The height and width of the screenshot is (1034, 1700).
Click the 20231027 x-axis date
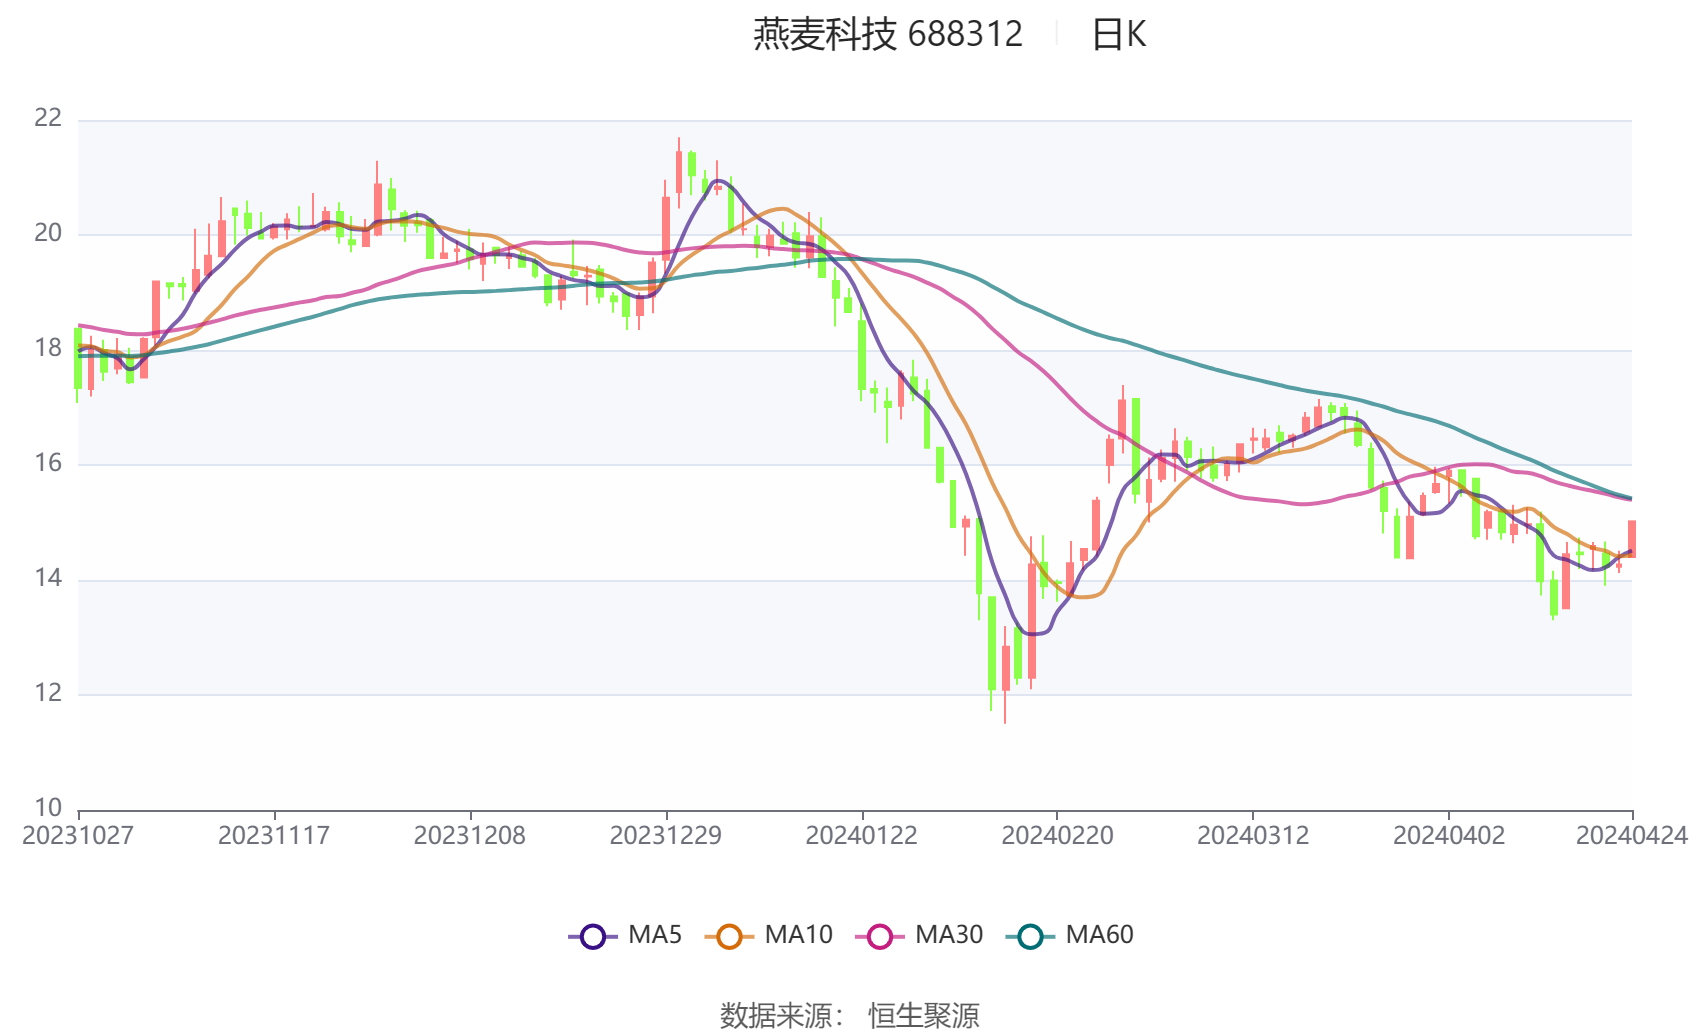point(78,836)
